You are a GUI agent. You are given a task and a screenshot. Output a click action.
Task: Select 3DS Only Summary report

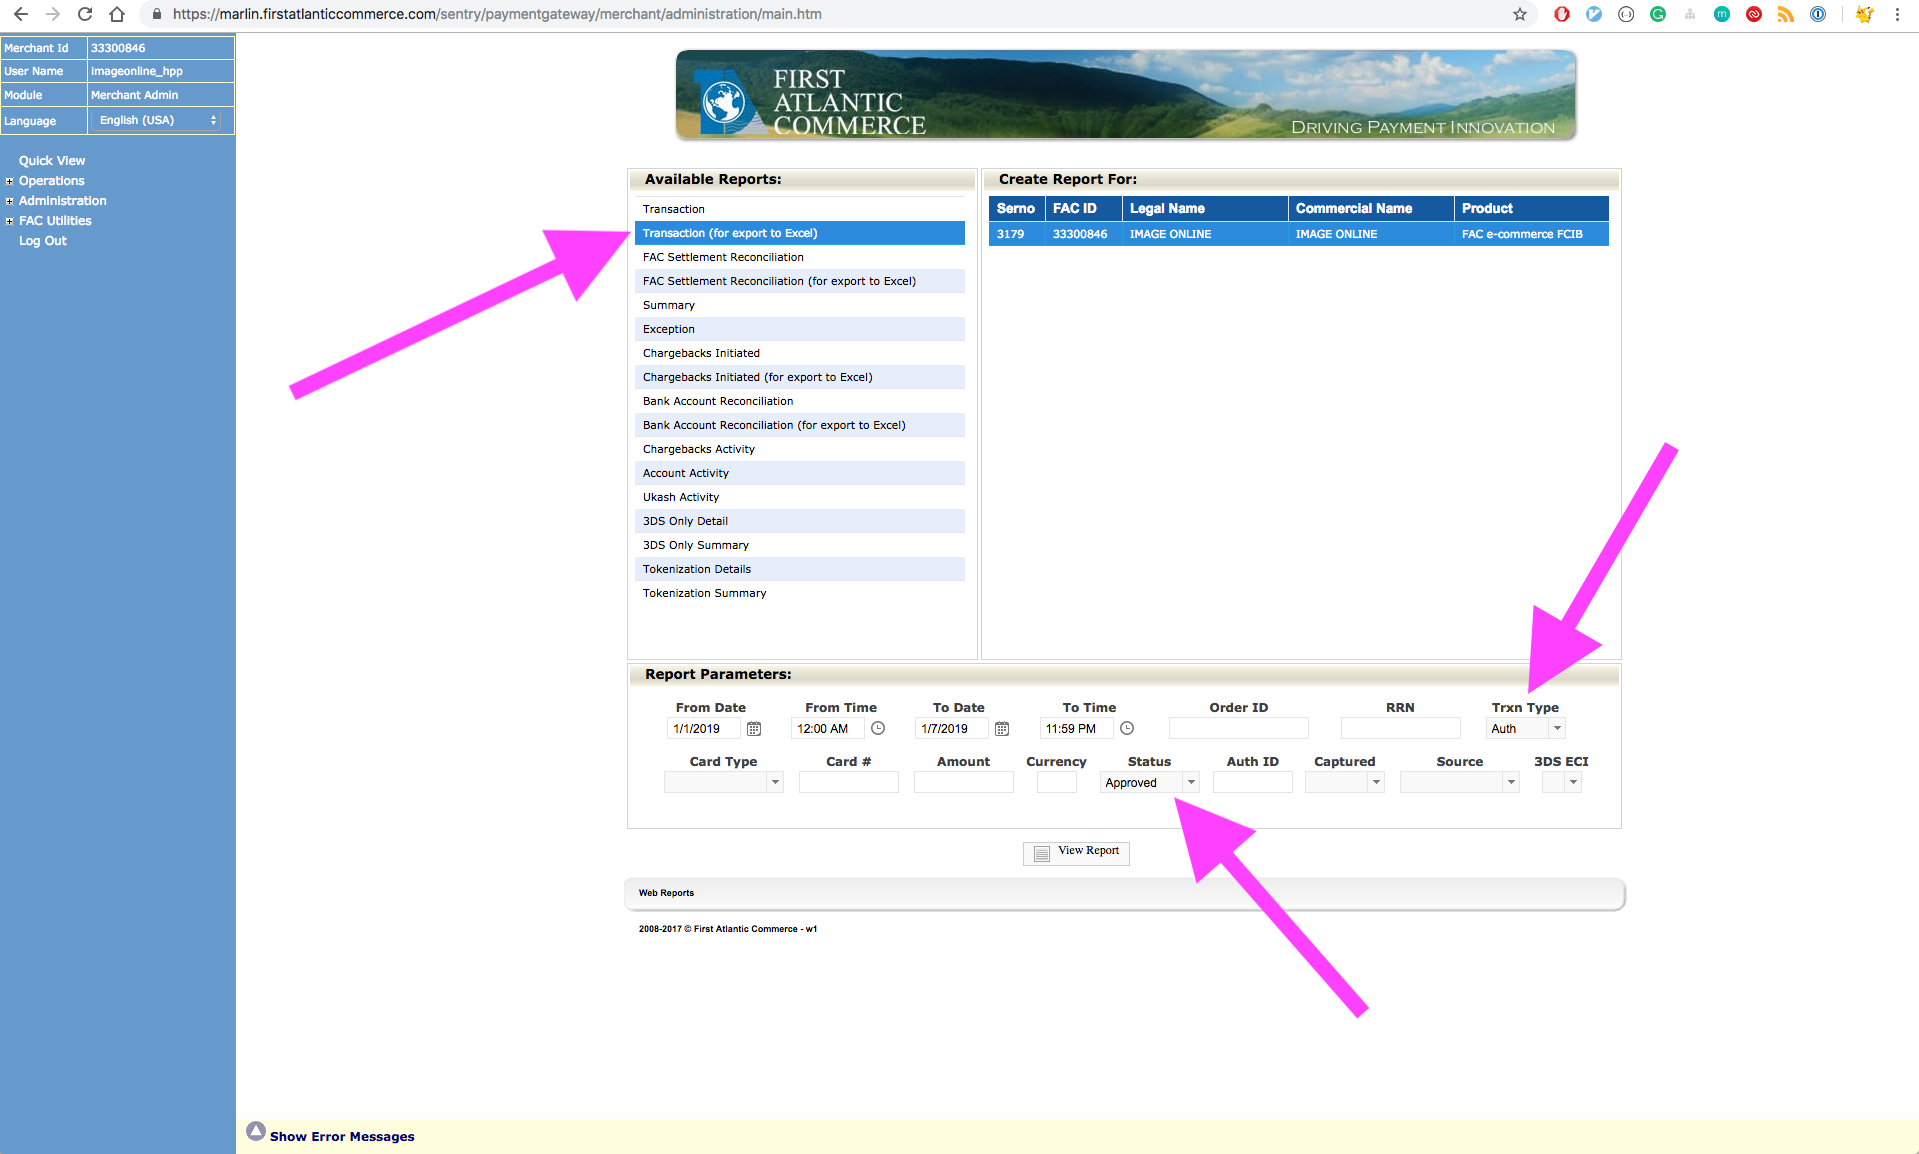[x=800, y=545]
